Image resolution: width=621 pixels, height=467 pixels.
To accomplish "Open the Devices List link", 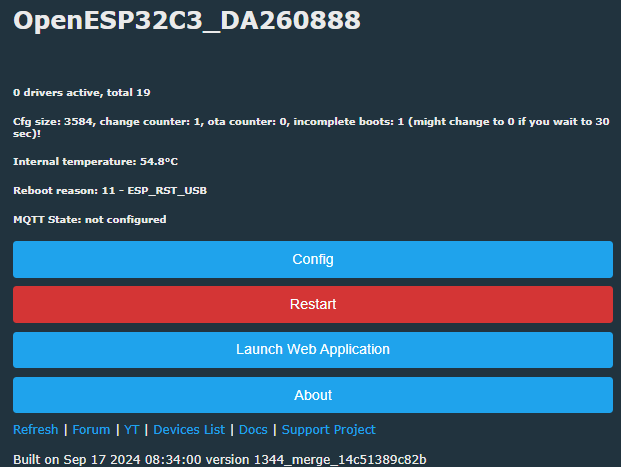I will [189, 429].
